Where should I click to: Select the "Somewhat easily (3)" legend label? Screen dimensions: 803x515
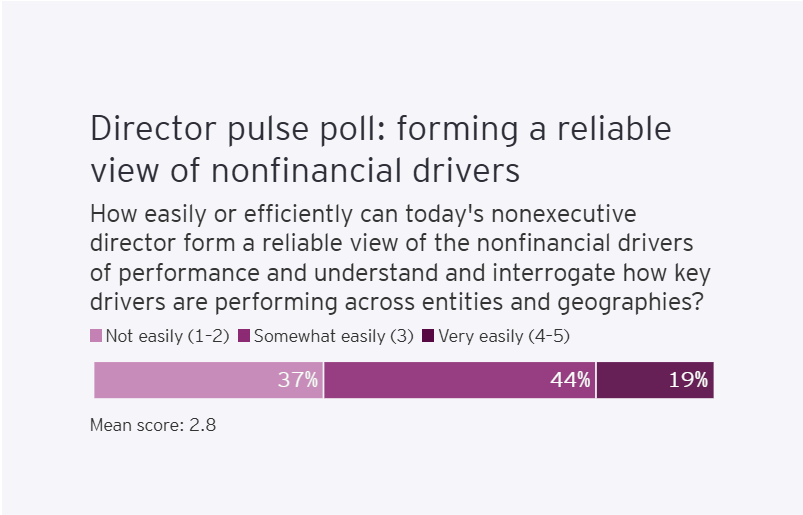point(333,336)
